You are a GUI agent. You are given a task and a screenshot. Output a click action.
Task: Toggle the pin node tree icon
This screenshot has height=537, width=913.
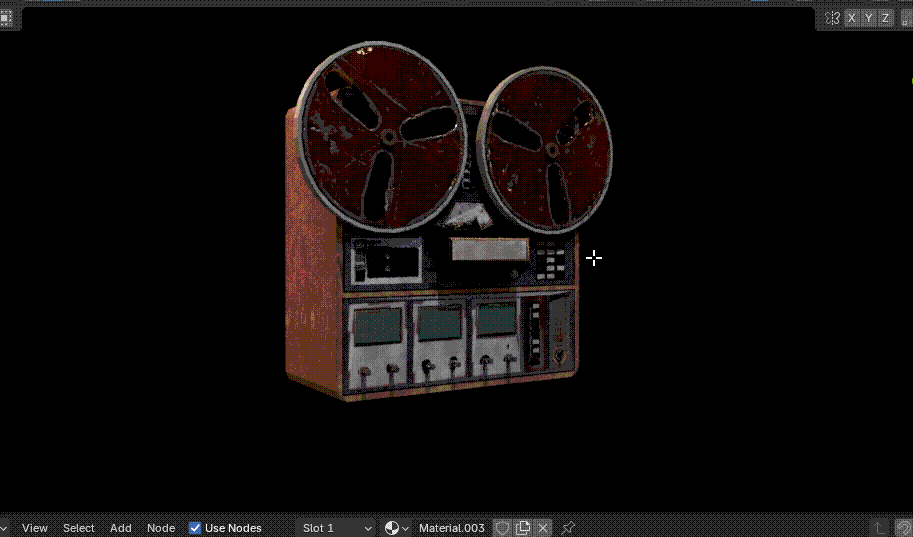coord(568,528)
